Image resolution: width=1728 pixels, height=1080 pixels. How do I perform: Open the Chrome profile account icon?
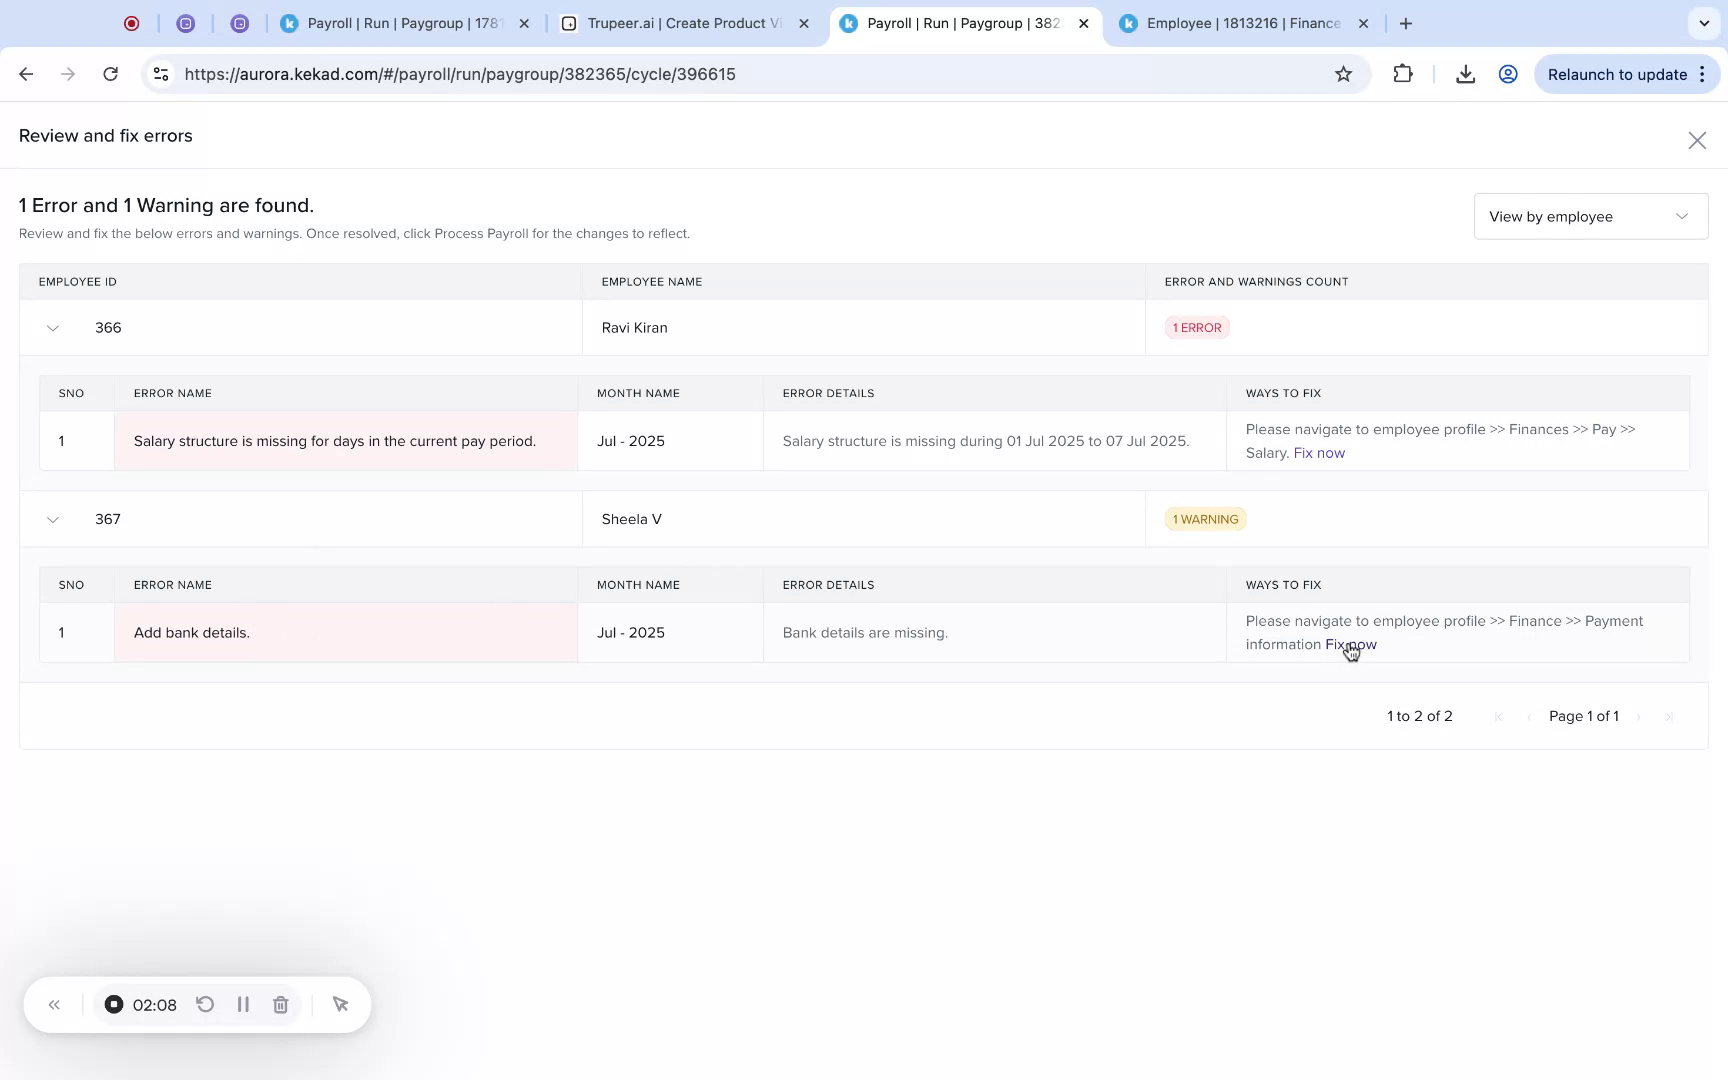coord(1508,73)
